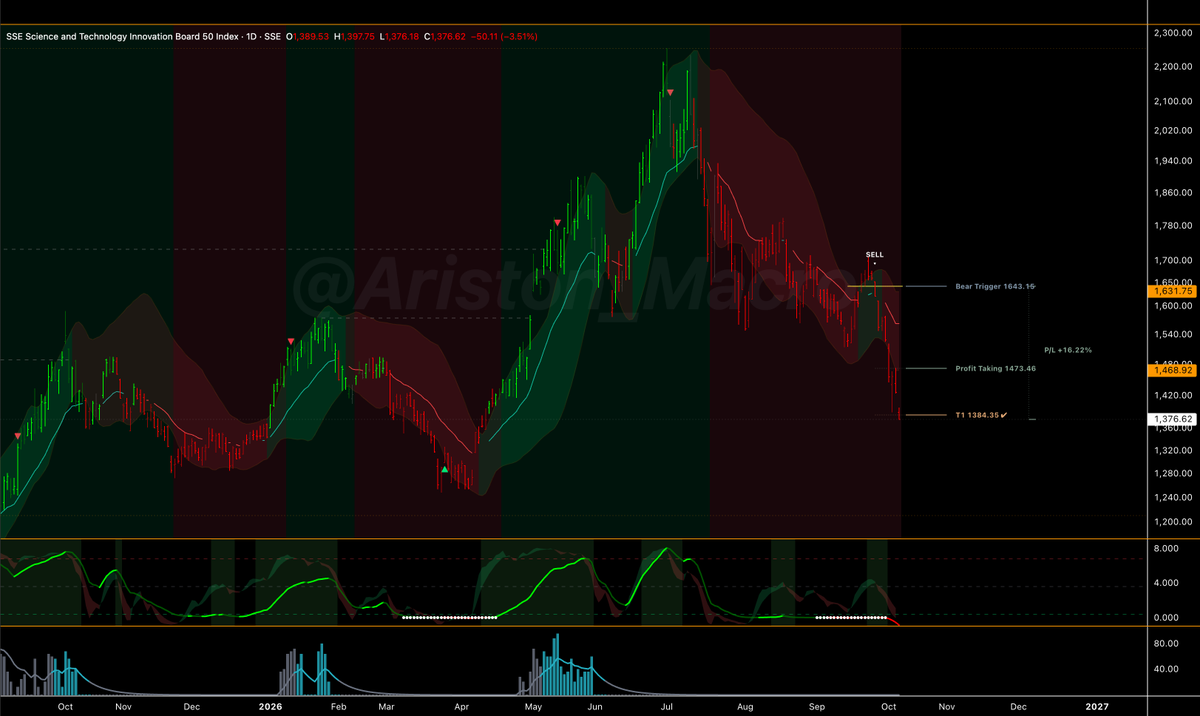The image size is (1200, 716).
Task: Click the 1,940.00 price axis label
Action: point(1172,160)
